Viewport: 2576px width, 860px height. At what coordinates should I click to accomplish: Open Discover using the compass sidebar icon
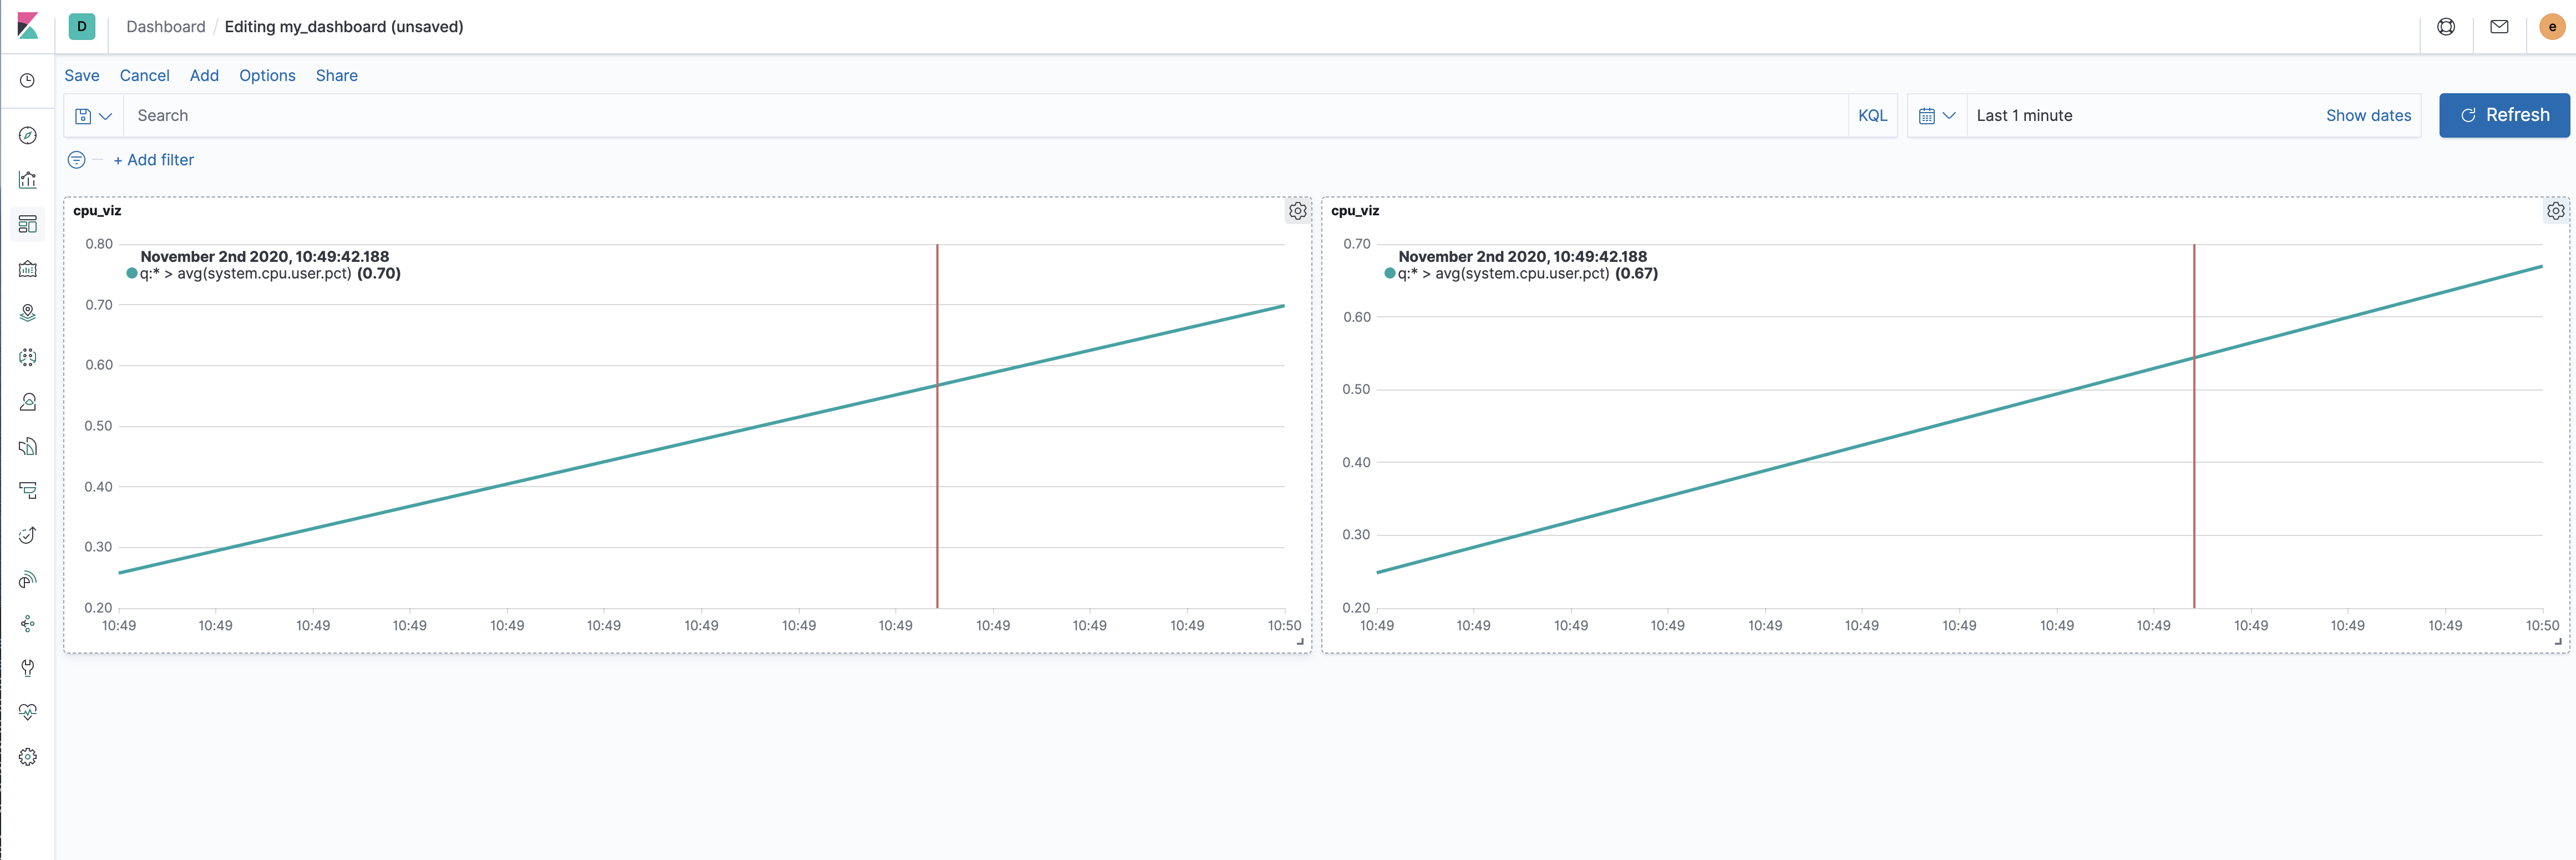pyautogui.click(x=28, y=134)
